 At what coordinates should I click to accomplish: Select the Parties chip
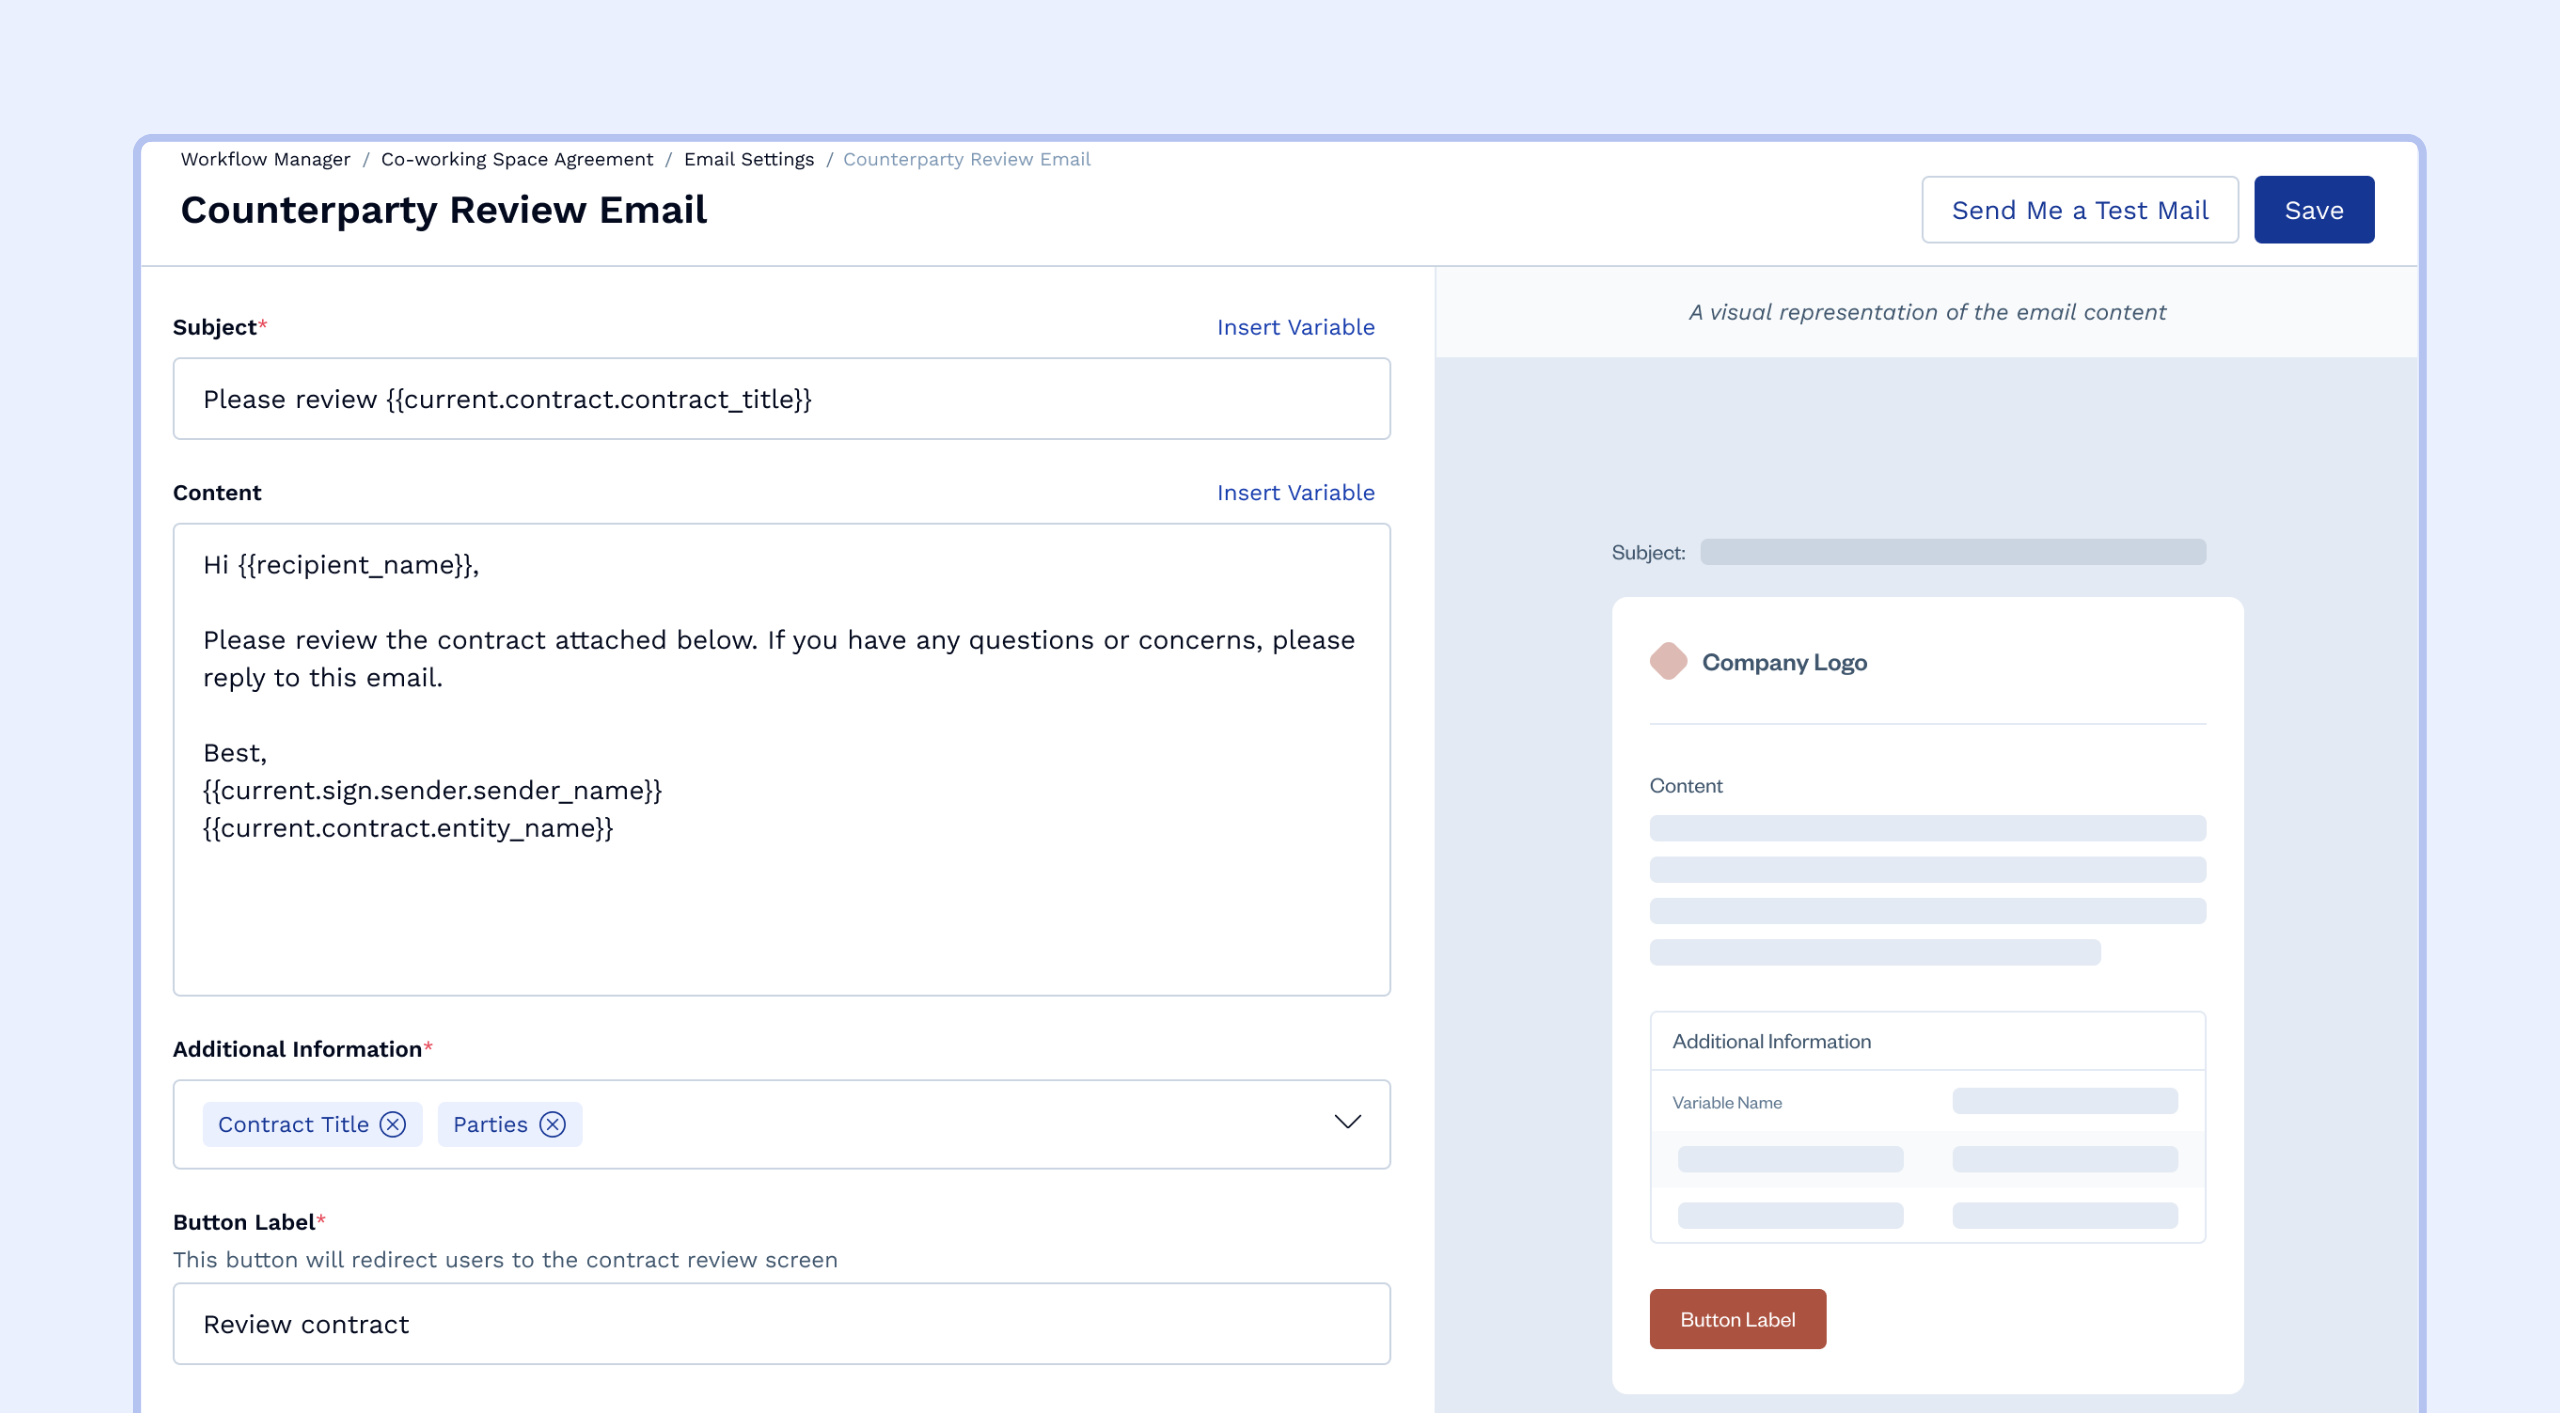(x=490, y=1124)
